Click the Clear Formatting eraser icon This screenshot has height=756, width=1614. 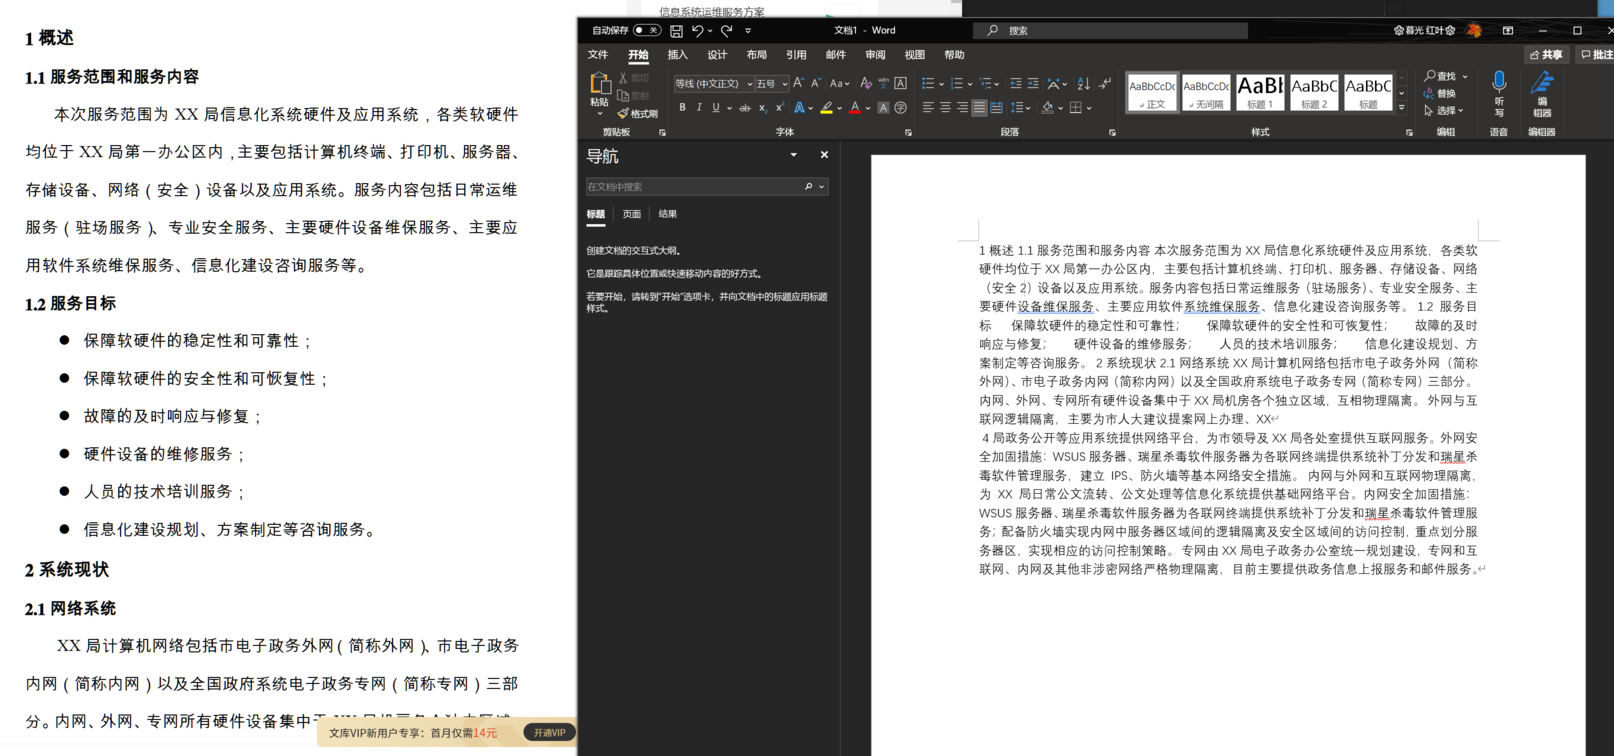865,84
